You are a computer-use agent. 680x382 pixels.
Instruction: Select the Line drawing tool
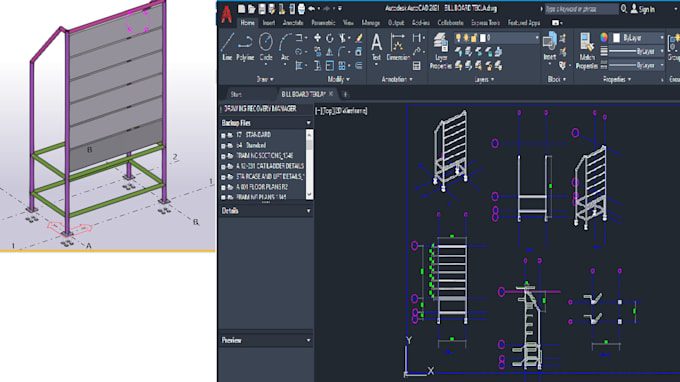click(x=227, y=47)
